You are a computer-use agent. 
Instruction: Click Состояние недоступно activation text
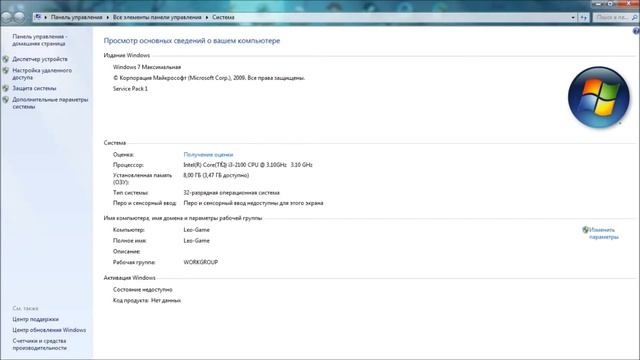(142, 289)
